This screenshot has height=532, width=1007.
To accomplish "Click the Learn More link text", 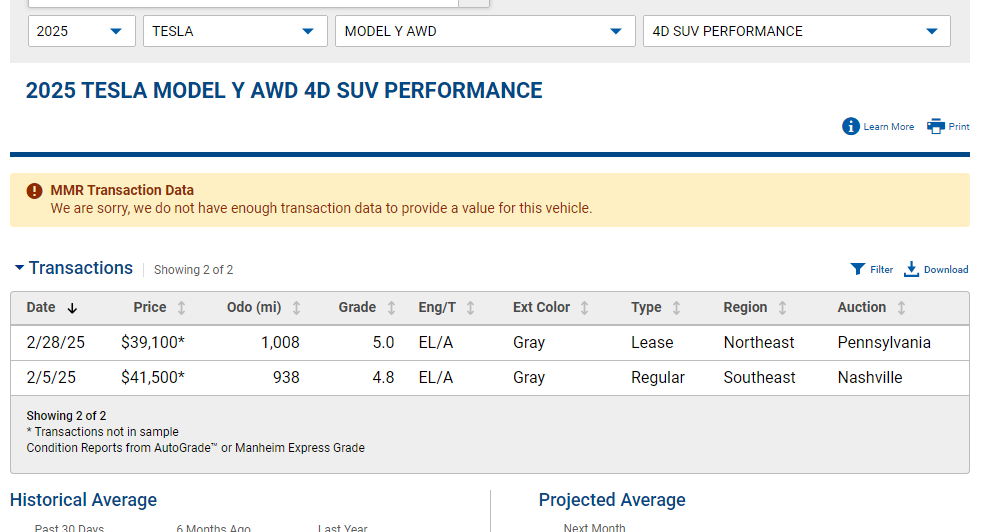I will click(888, 127).
